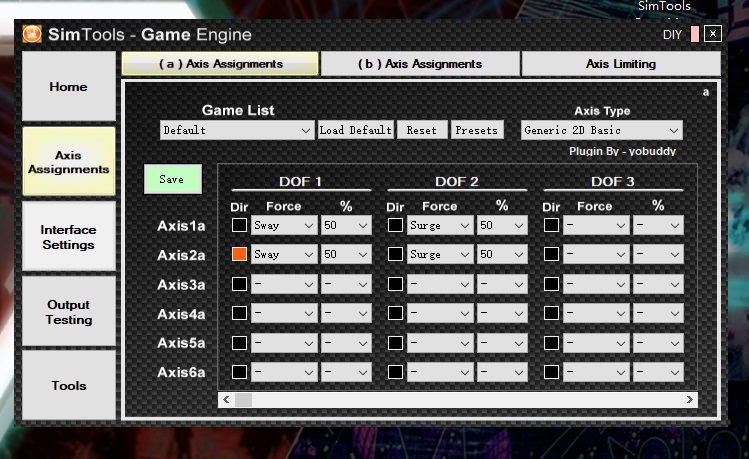Toggle Axis1a DOF 1 Dir box
Screen dimensions: 749x459
pos(239,225)
